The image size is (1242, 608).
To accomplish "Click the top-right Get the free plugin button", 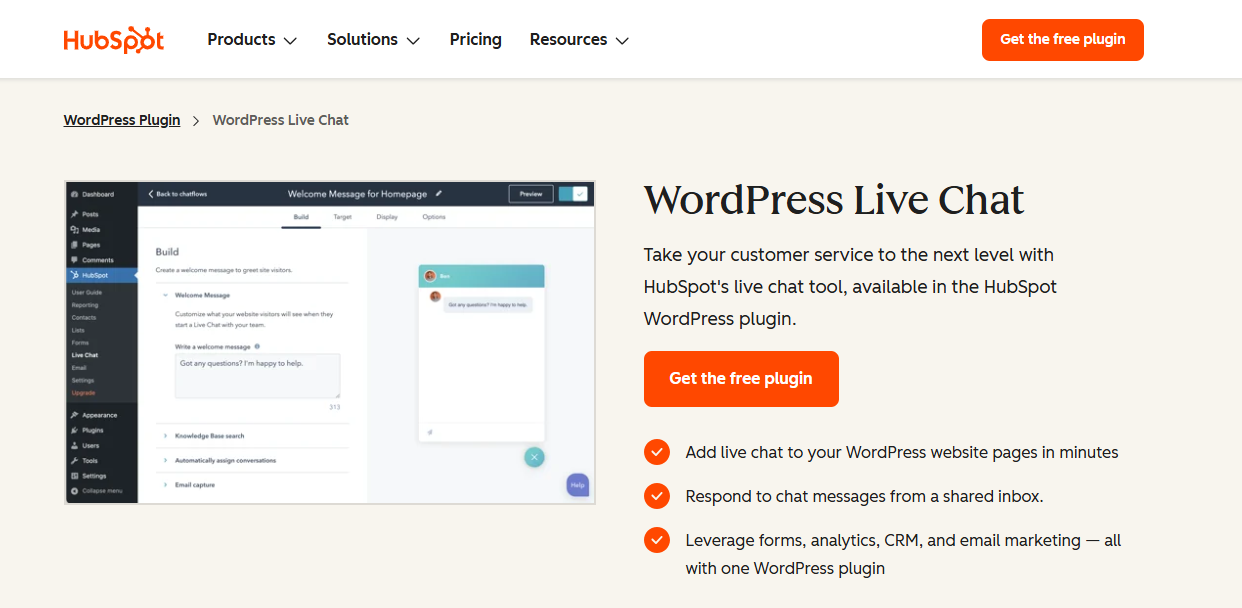I will tap(1062, 39).
